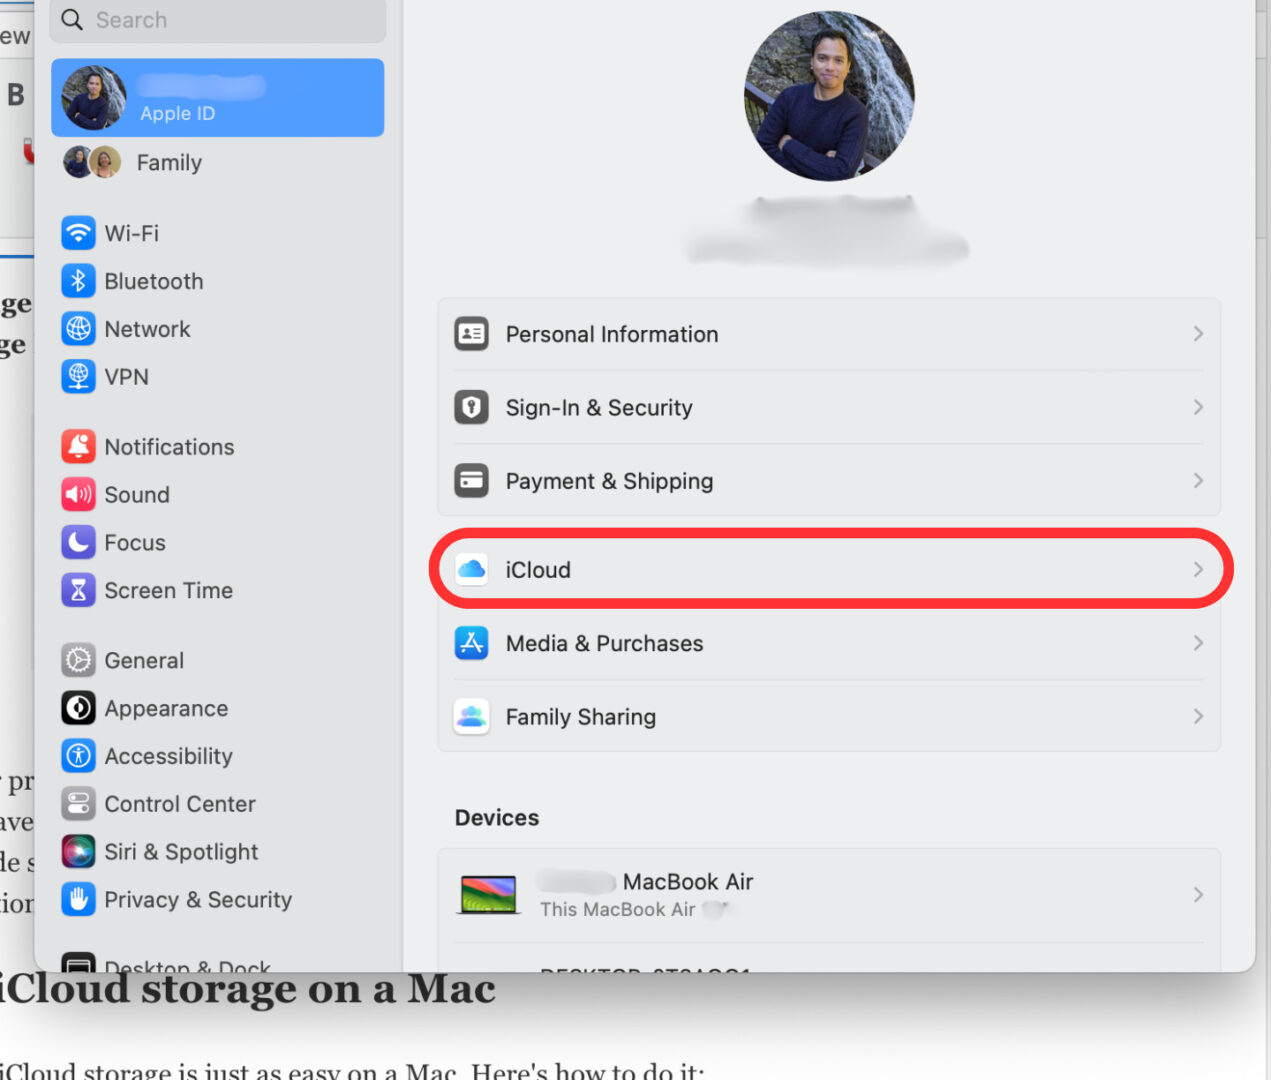Click the Bluetooth icon in sidebar
This screenshot has height=1080, width=1271.
[78, 281]
